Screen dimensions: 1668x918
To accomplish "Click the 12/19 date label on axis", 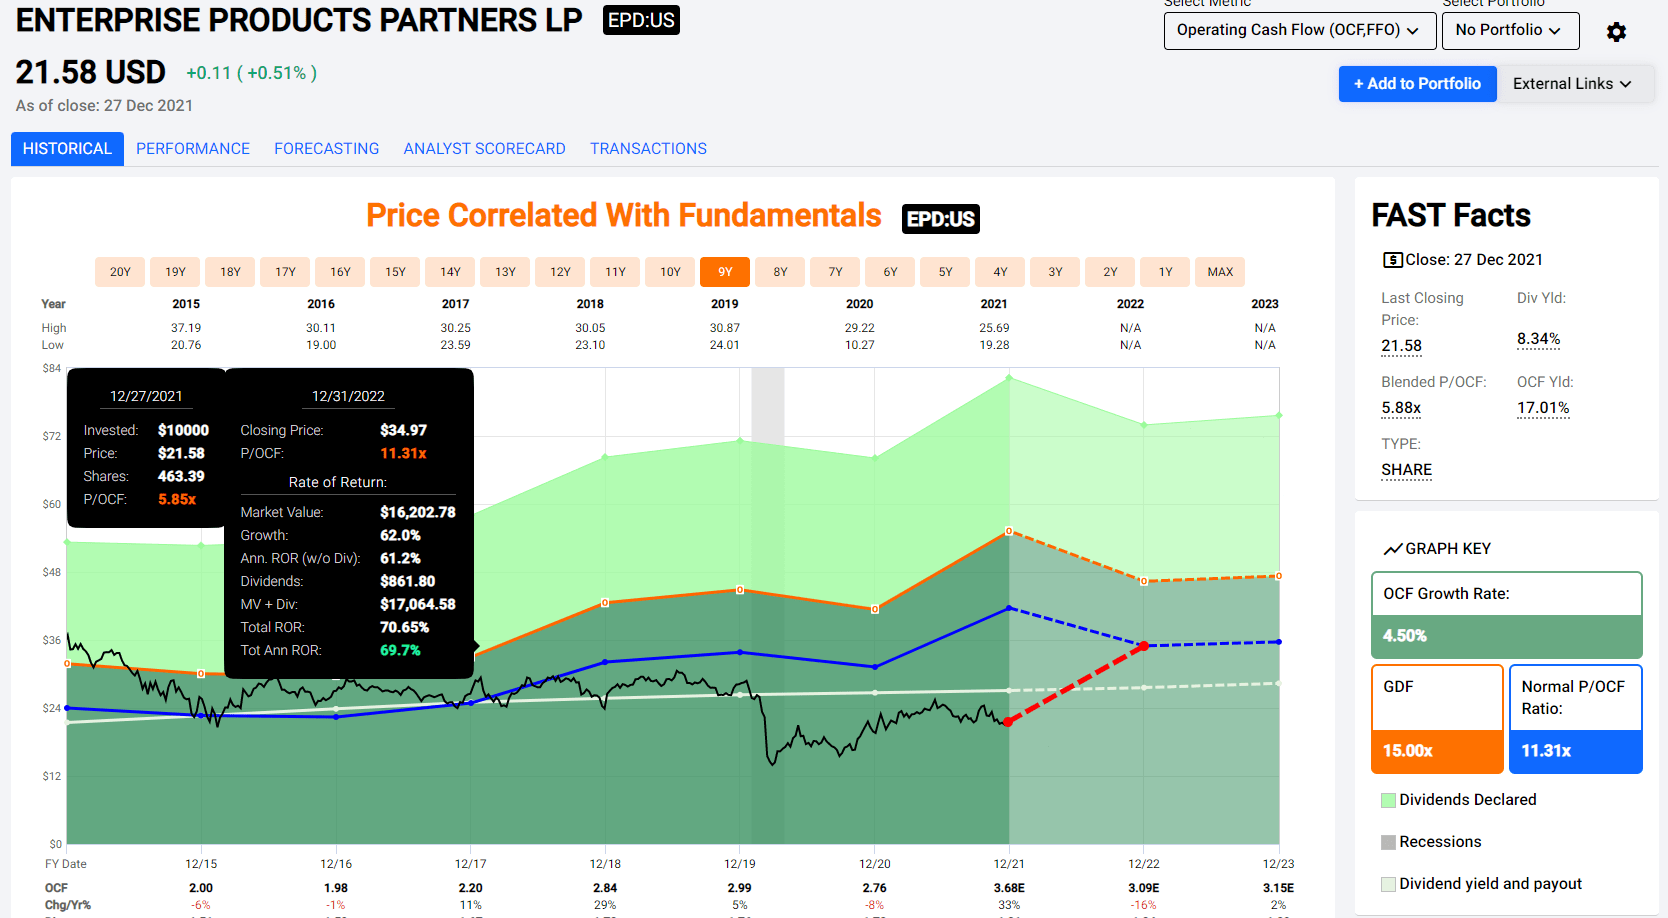I will [x=740, y=864].
